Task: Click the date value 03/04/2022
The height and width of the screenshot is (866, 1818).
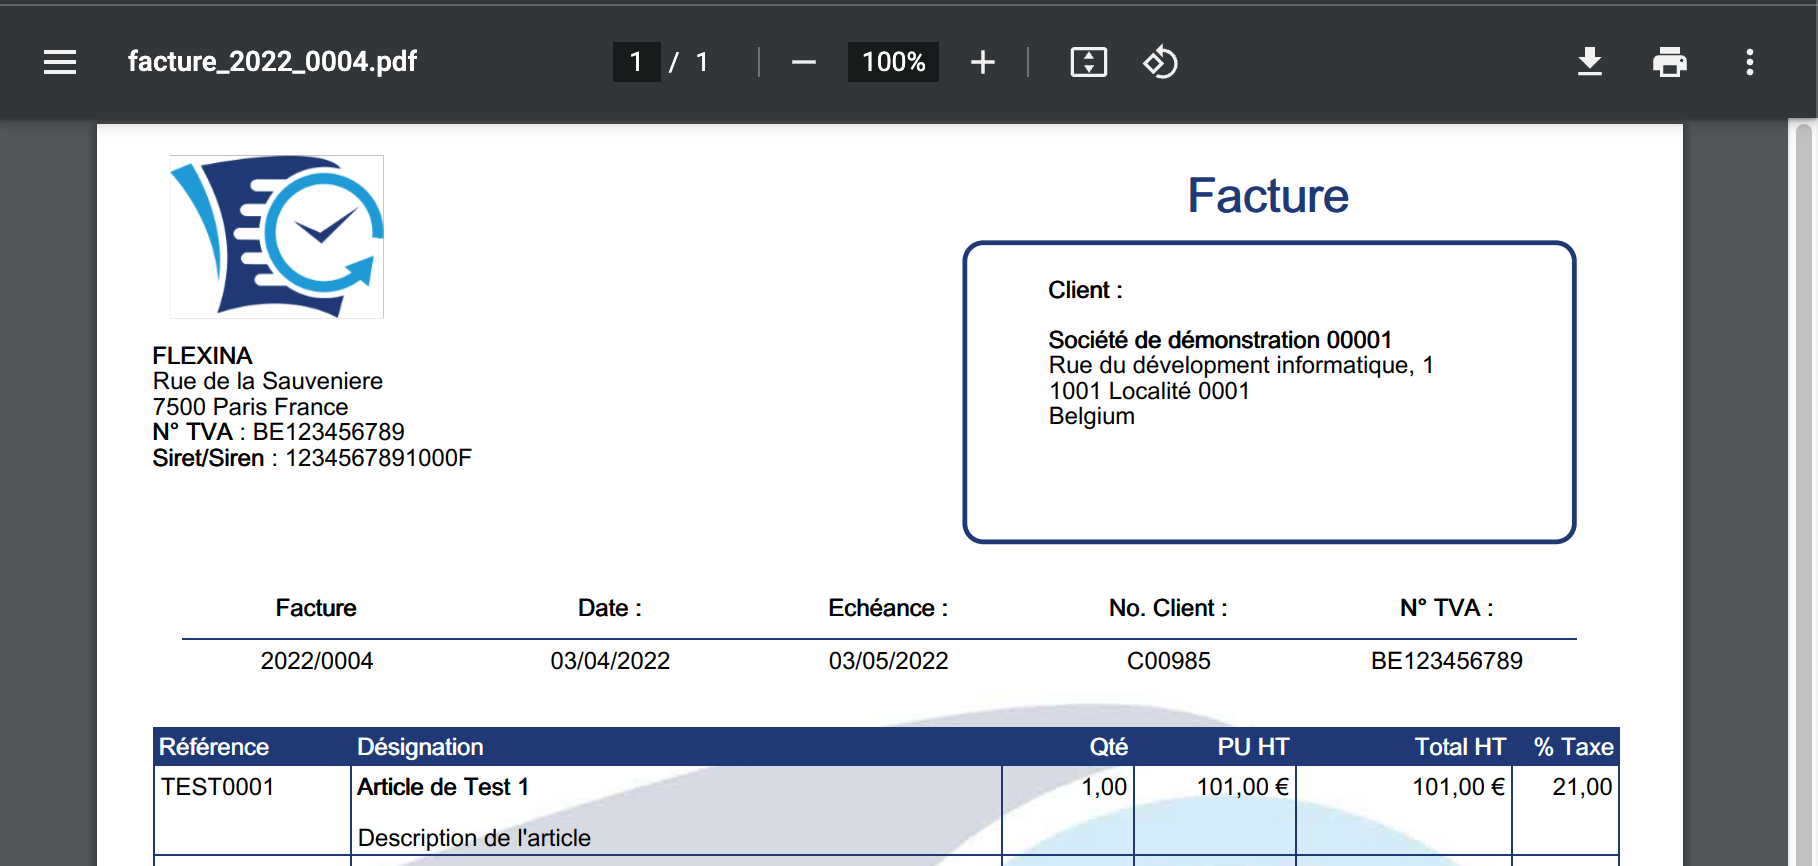Action: pyautogui.click(x=610, y=661)
